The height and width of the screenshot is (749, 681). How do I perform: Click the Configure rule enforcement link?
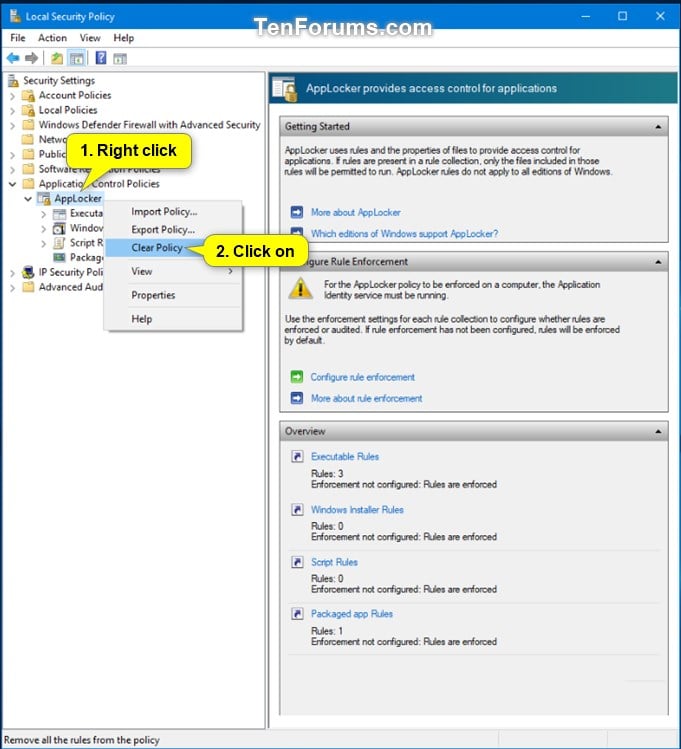point(362,377)
